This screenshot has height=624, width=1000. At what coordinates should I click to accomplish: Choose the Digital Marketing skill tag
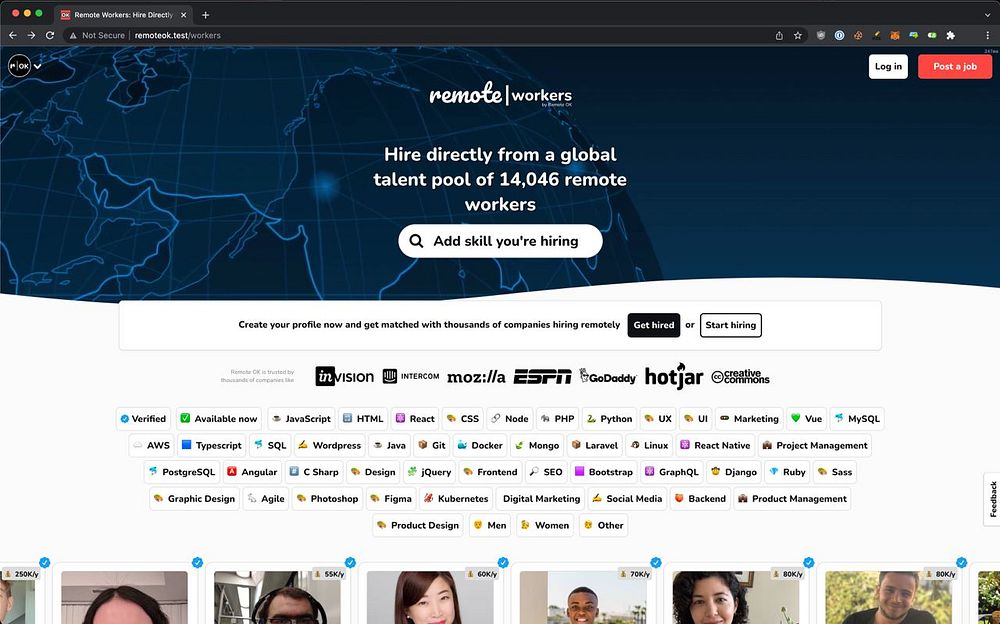[x=540, y=499]
